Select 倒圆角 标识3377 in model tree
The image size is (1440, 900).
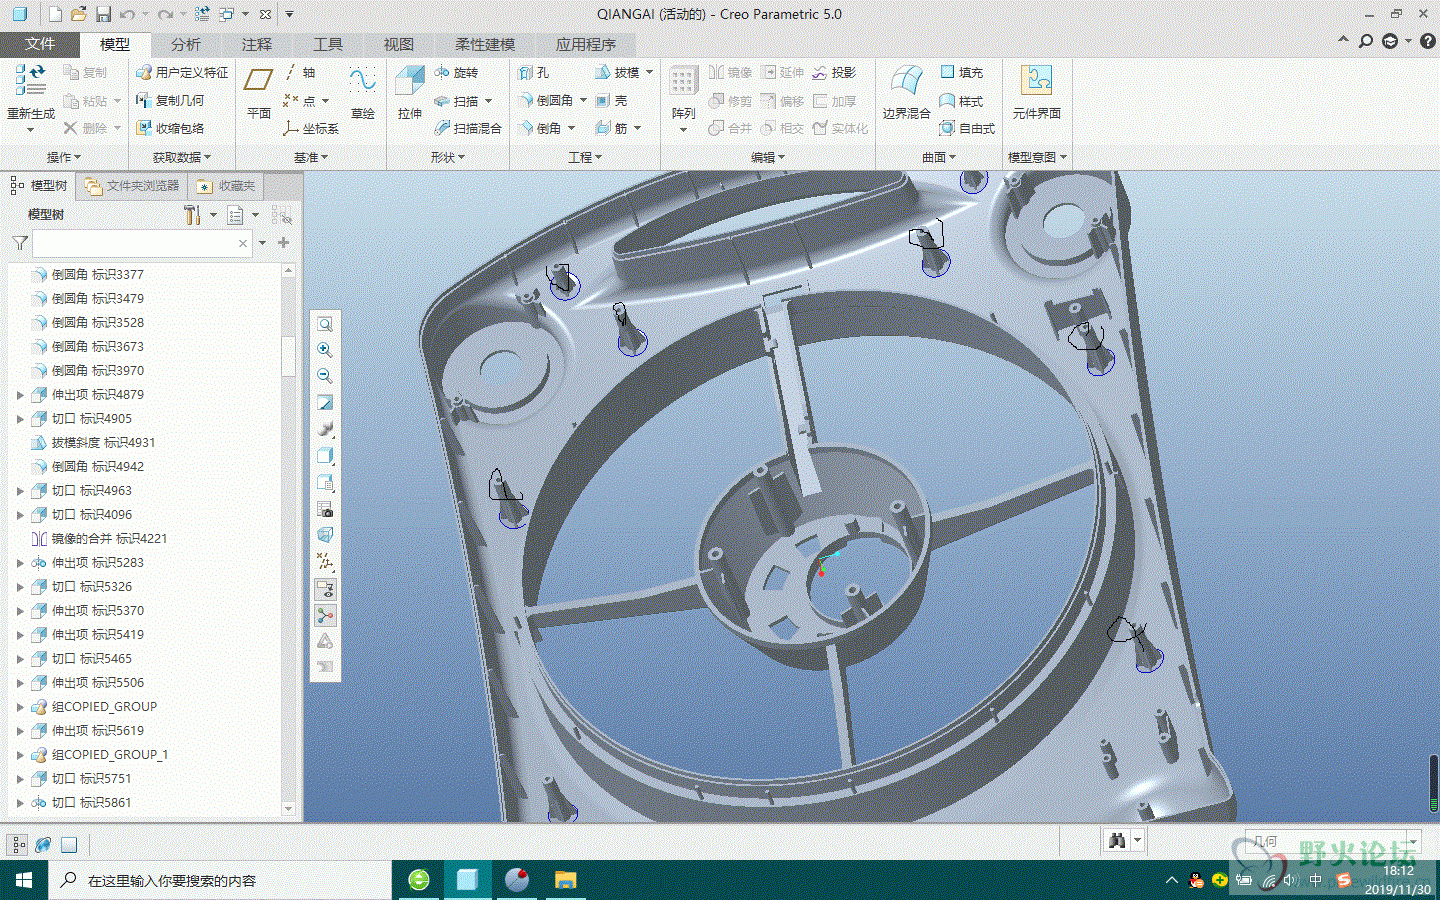tap(88, 275)
